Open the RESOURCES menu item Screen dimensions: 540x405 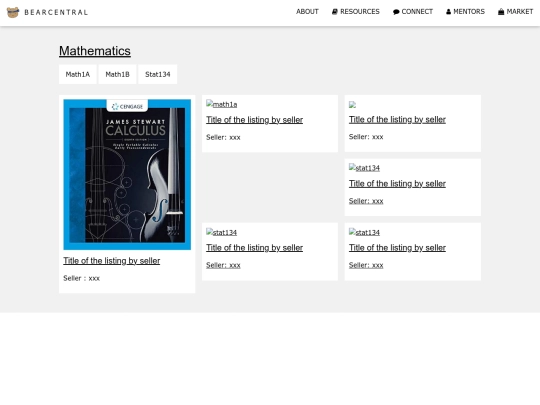[360, 12]
